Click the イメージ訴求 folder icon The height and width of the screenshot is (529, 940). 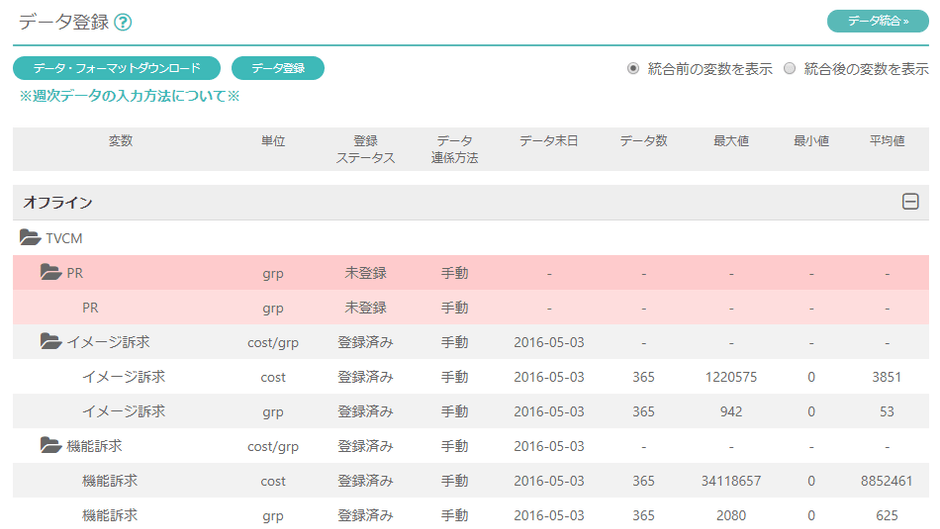point(50,342)
